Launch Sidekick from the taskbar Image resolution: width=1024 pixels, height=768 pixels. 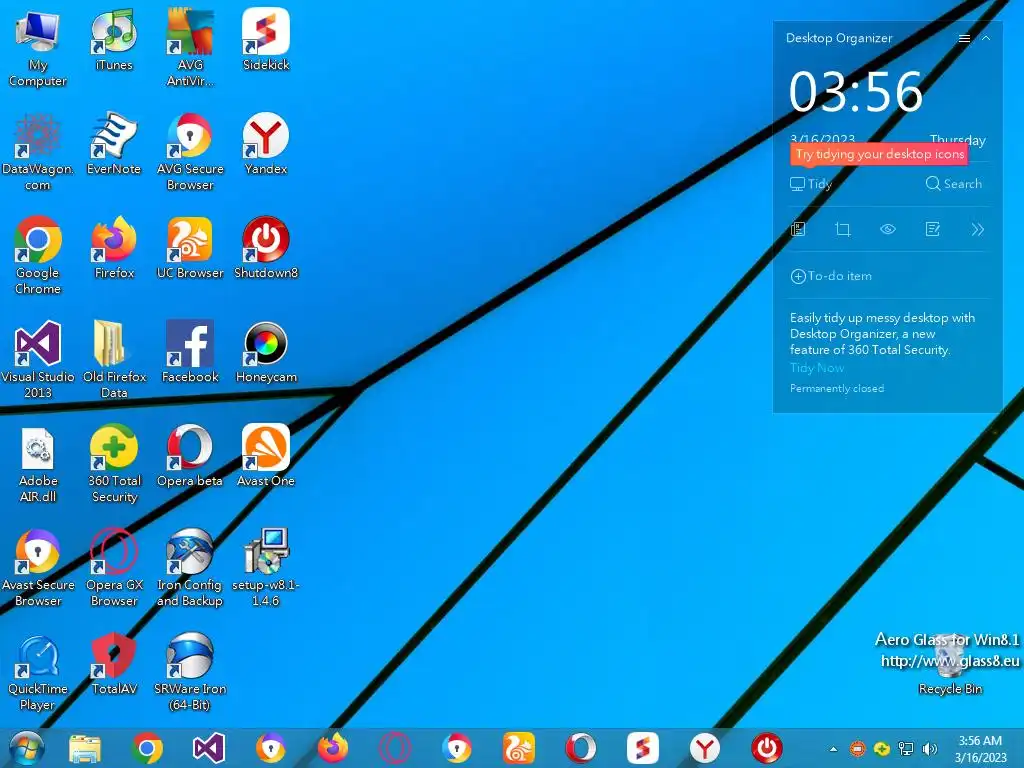[643, 748]
